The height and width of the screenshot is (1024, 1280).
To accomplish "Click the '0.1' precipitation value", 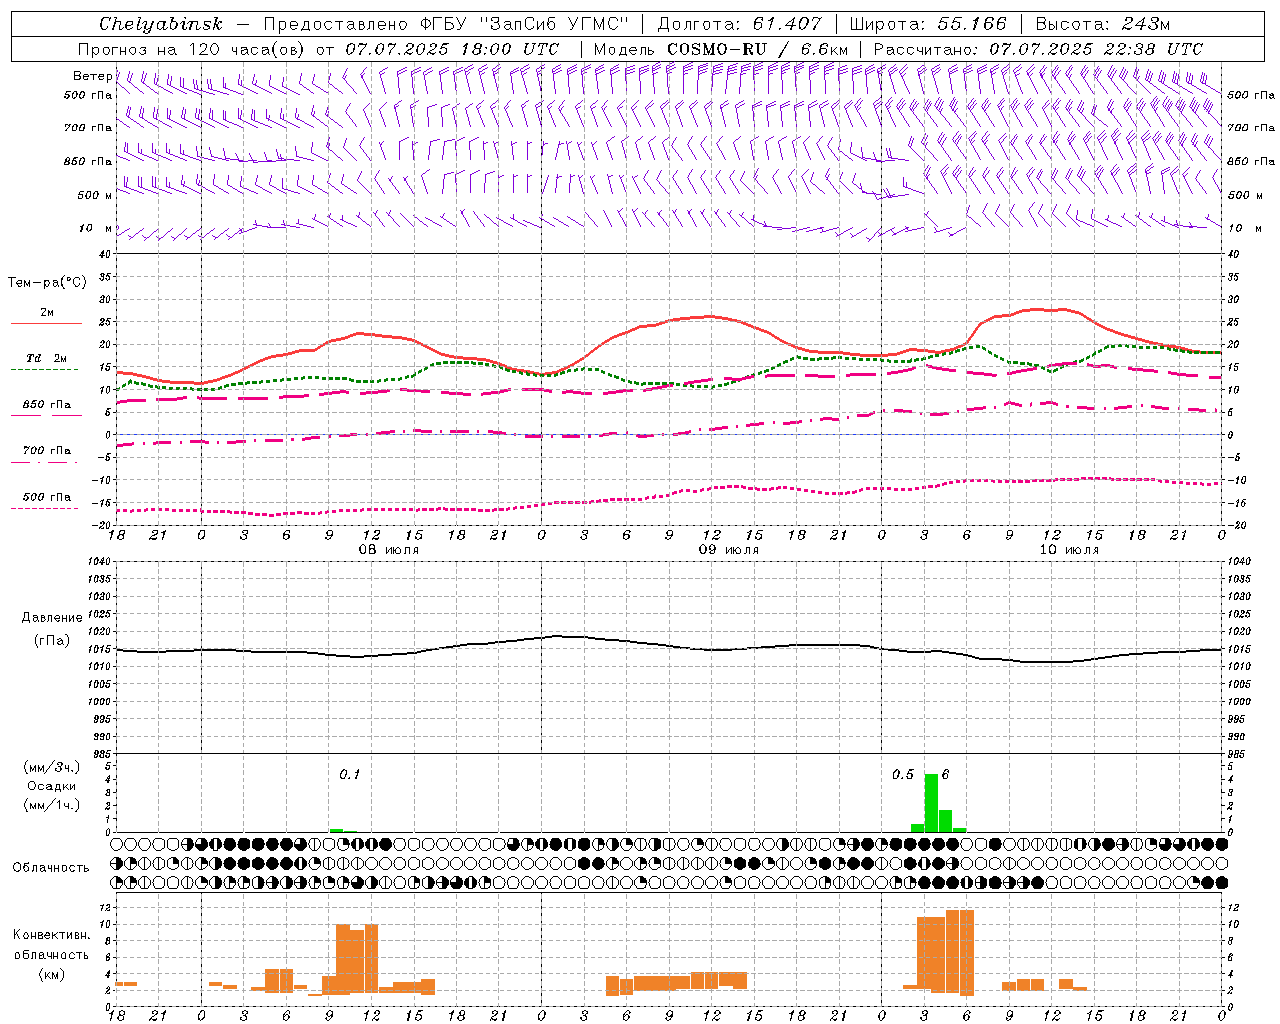I will (349, 774).
